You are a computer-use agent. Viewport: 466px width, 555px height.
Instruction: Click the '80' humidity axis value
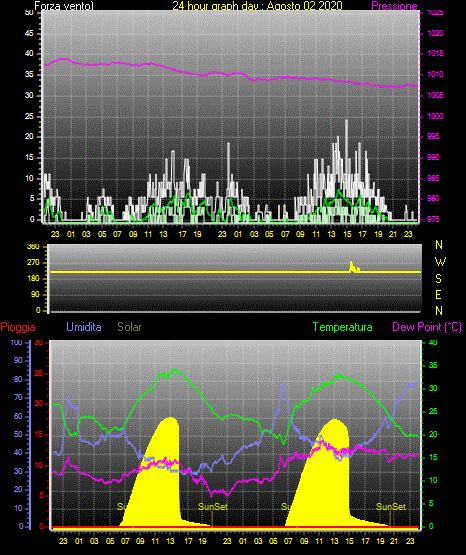[x=18, y=379]
